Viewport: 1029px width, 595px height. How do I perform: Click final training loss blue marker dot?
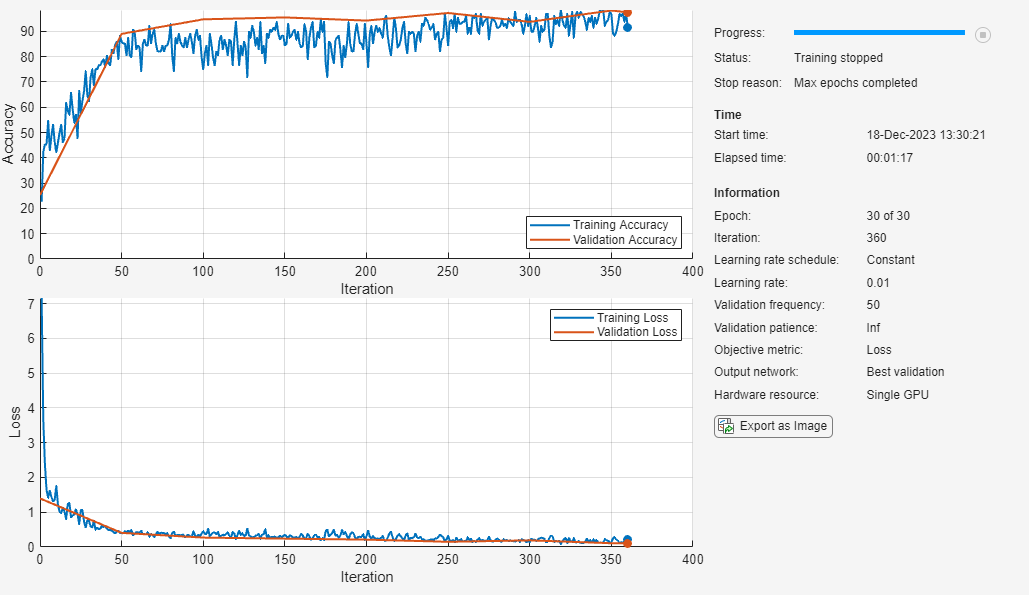627,539
